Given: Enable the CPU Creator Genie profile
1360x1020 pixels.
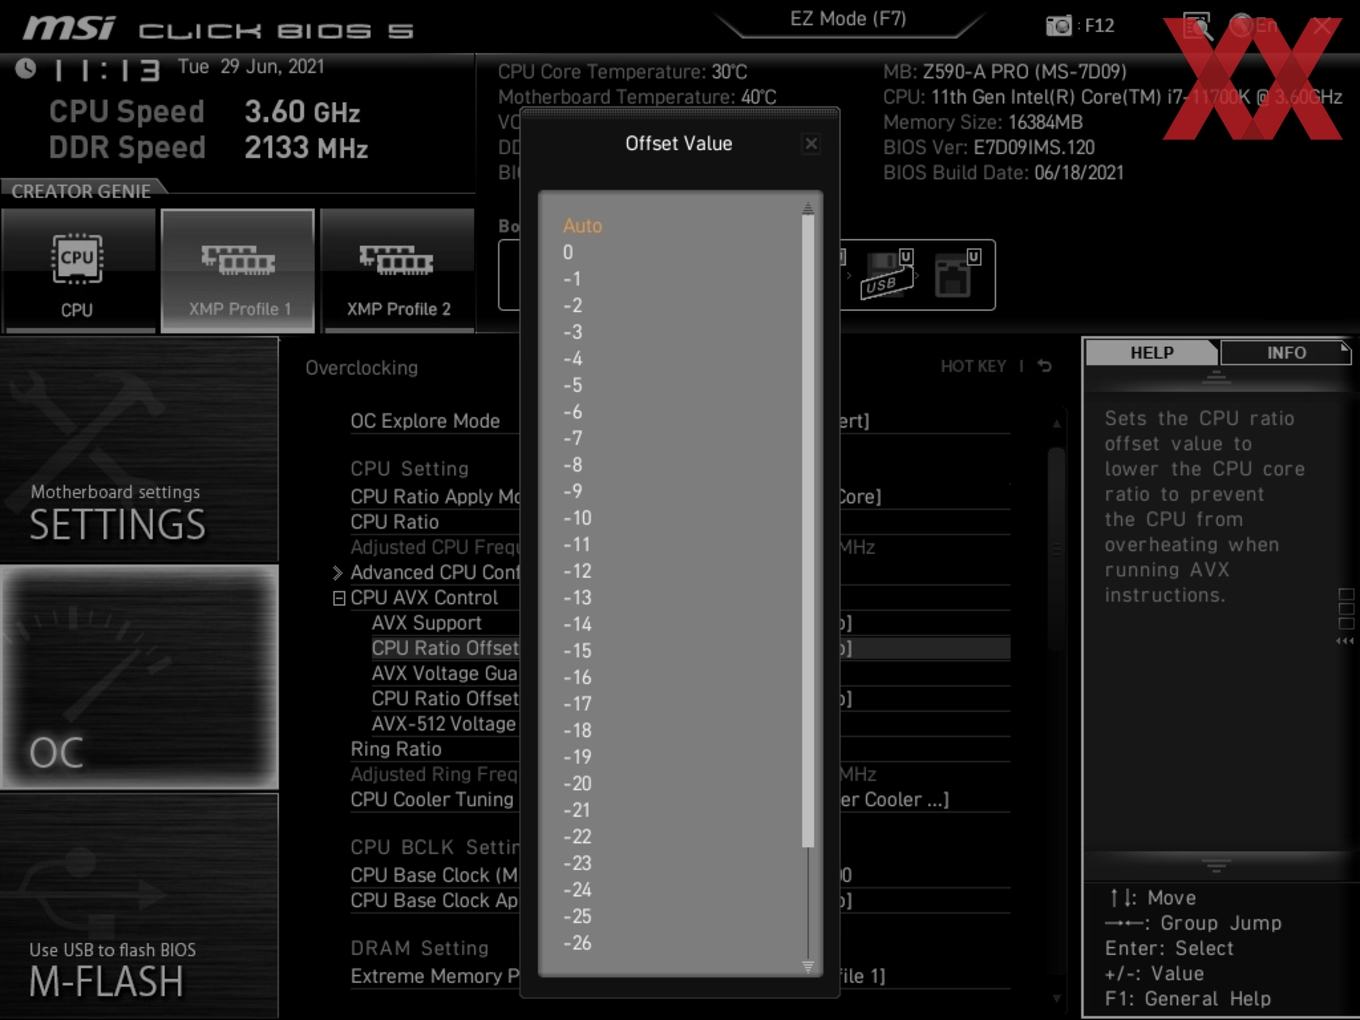Looking at the screenshot, I should [x=77, y=271].
